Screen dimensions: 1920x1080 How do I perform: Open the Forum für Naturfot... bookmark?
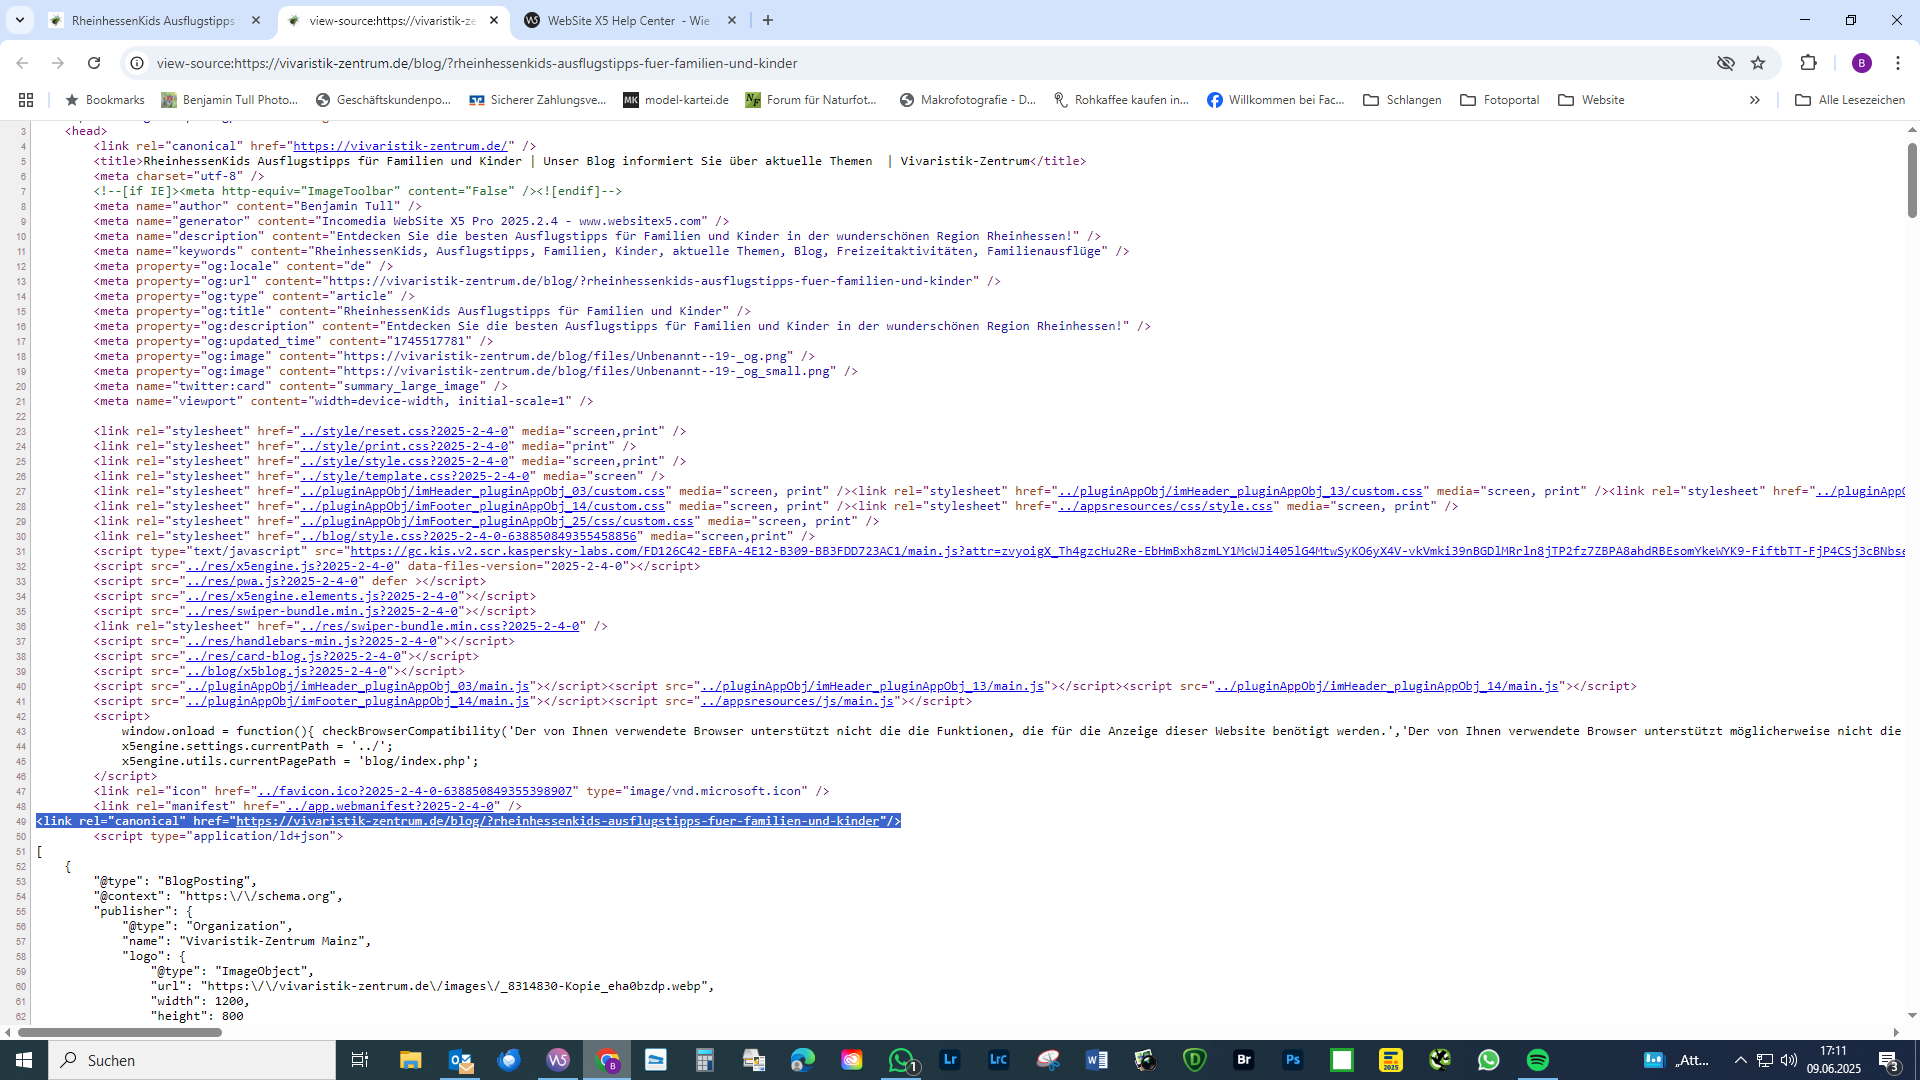(811, 100)
